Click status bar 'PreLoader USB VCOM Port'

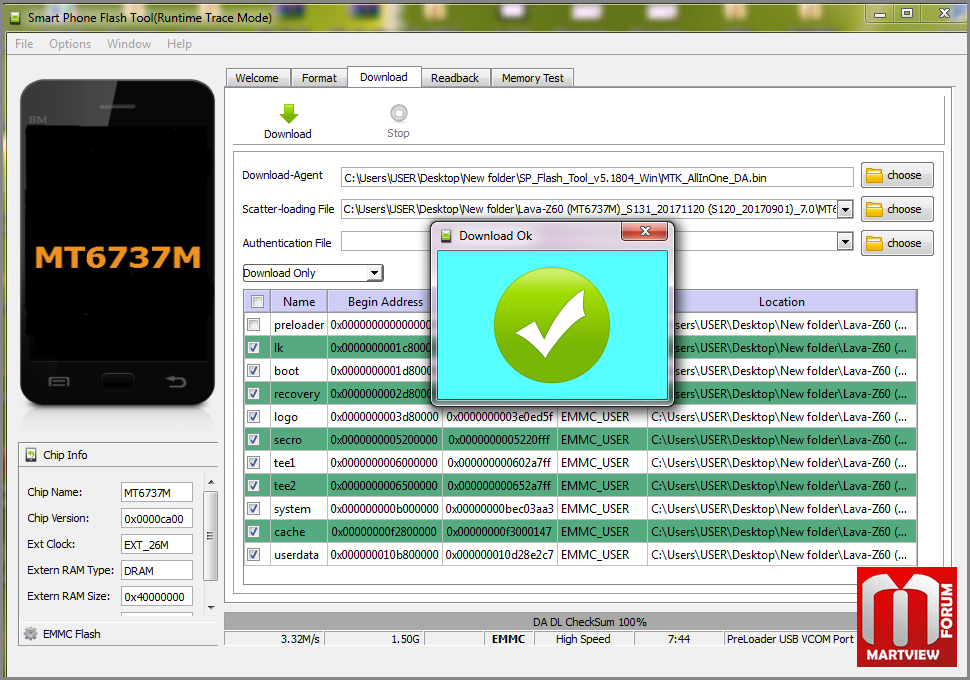789,639
